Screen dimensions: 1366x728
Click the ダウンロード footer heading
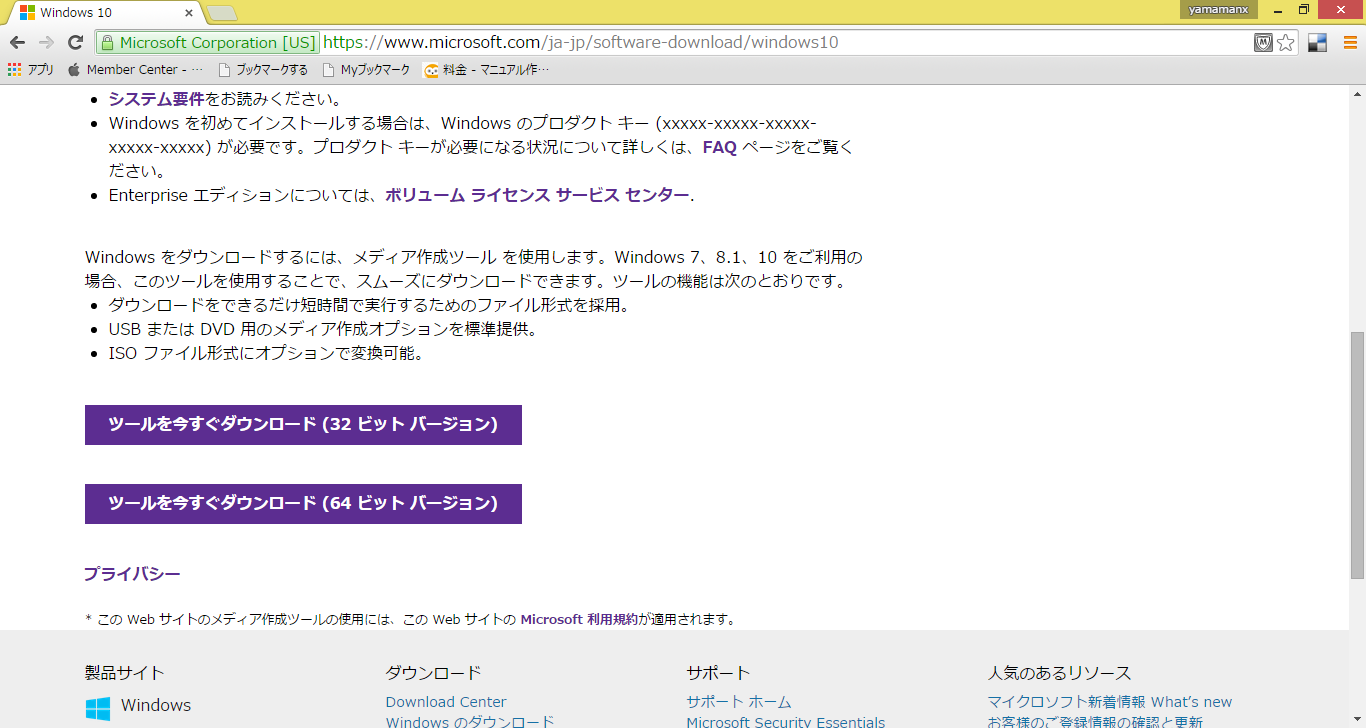tap(433, 673)
